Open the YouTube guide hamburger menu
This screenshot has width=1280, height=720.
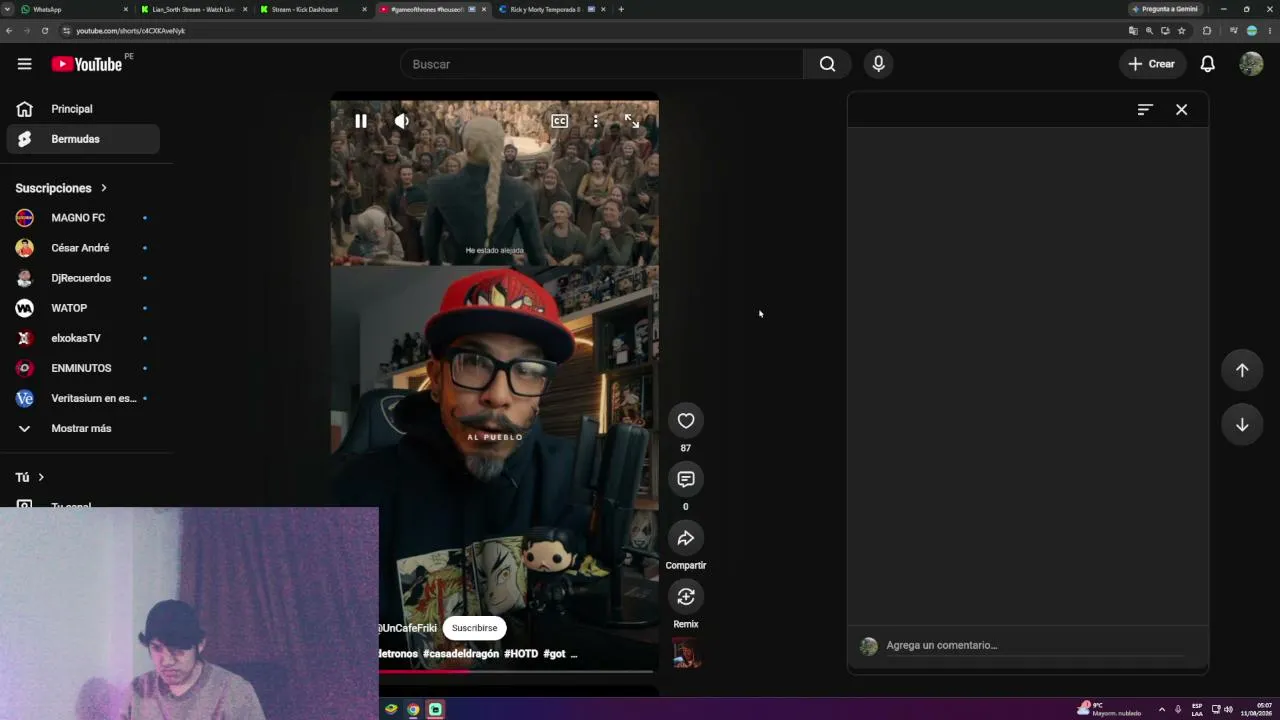click(x=24, y=64)
